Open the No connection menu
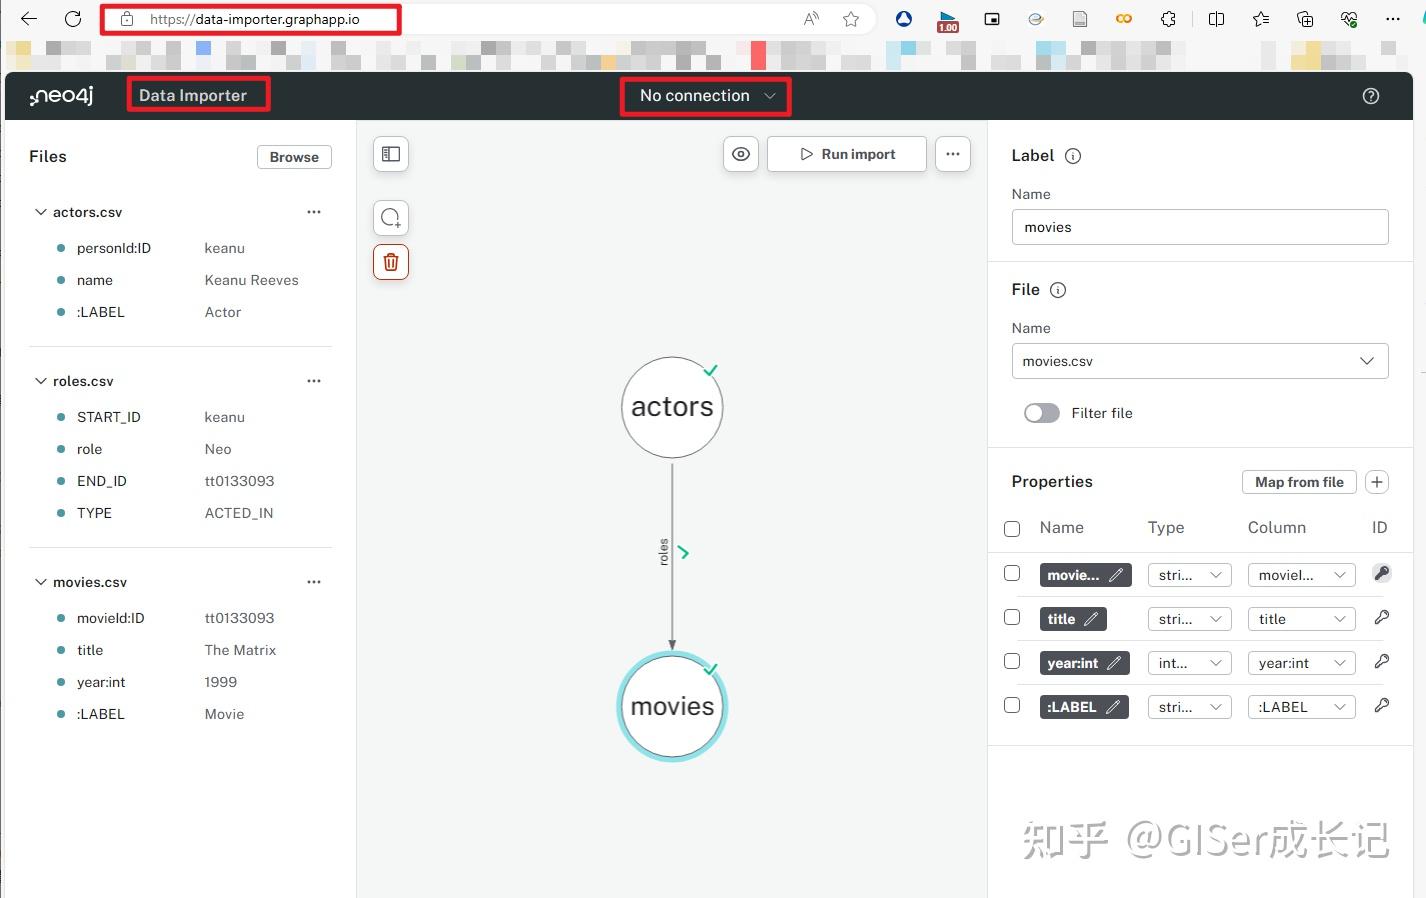1426x898 pixels. click(x=705, y=96)
